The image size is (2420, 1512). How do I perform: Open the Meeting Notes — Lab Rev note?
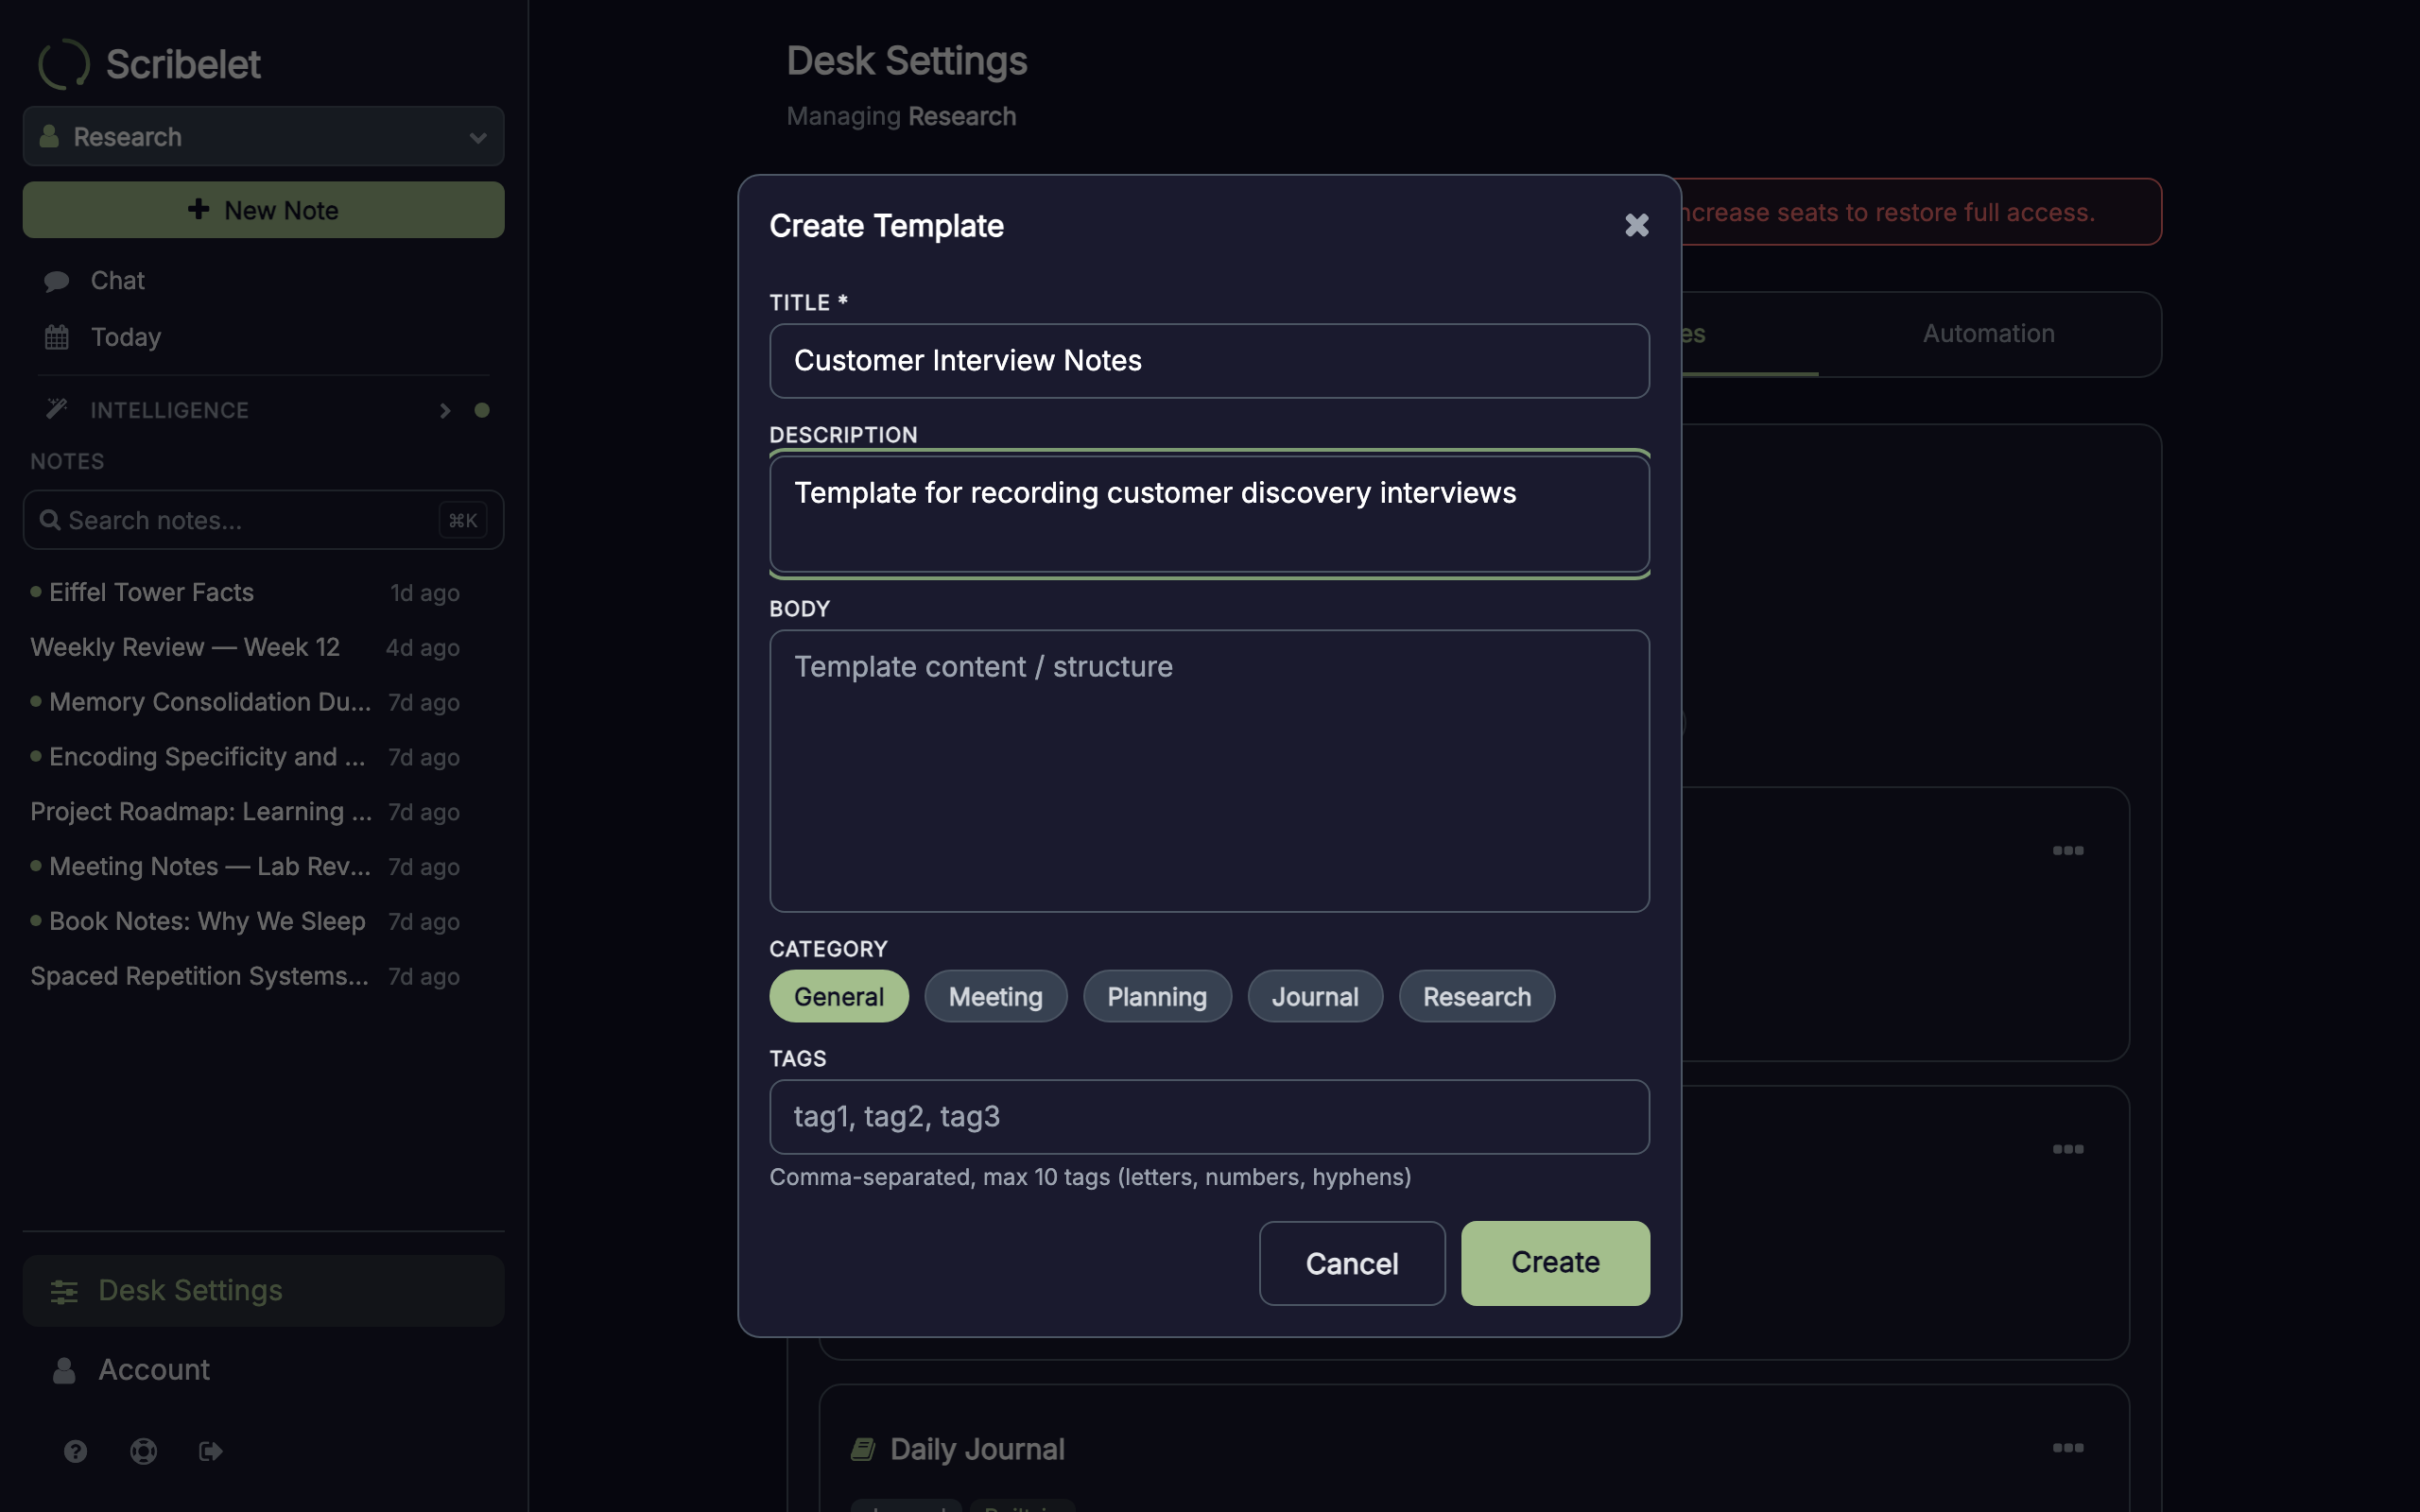[x=245, y=866]
